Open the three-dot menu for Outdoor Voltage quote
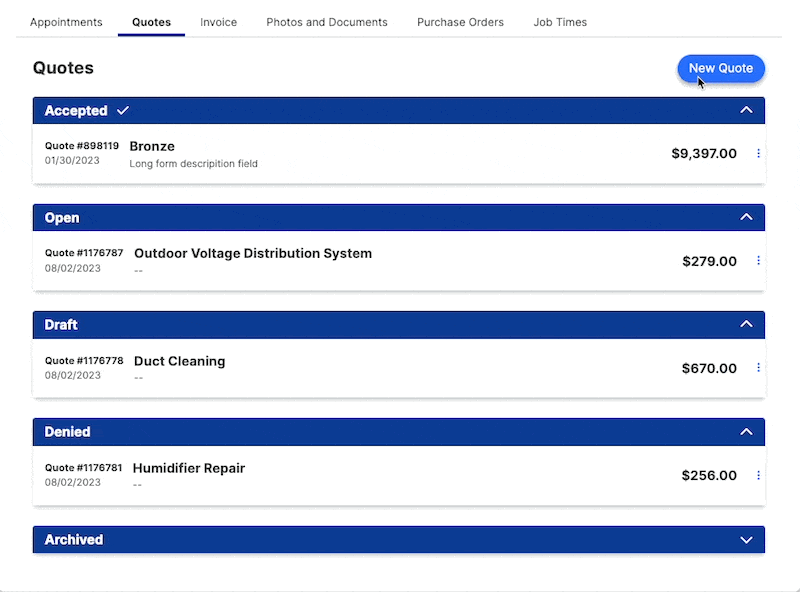The height and width of the screenshot is (592, 800). point(758,261)
